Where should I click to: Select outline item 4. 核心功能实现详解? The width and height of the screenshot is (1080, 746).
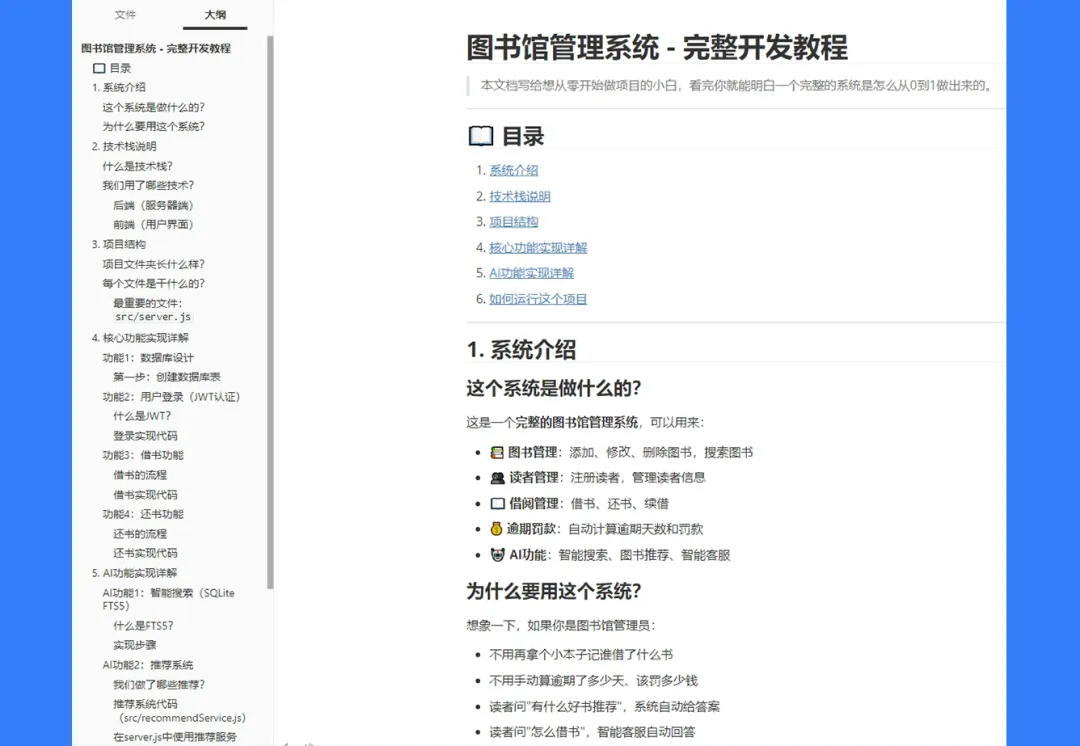point(140,338)
